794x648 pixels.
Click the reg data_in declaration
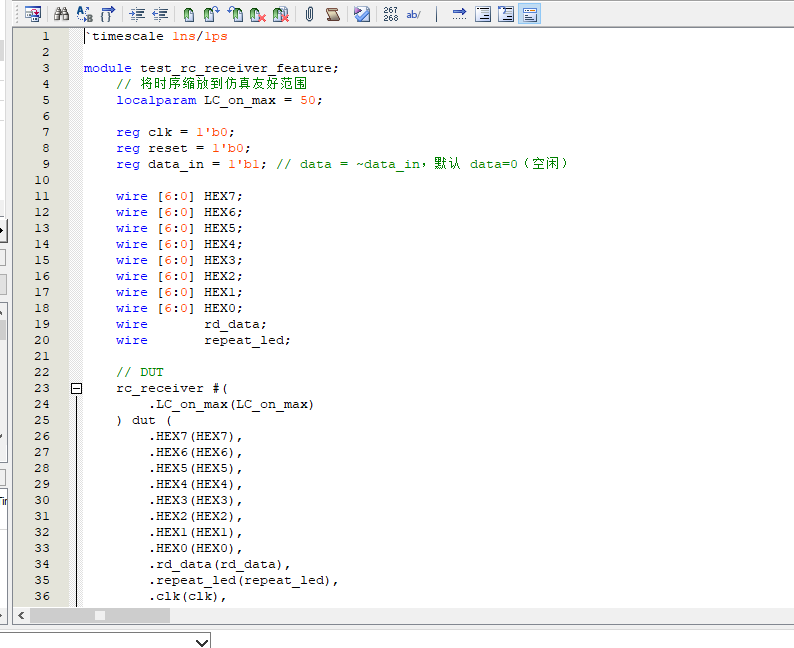(x=191, y=165)
